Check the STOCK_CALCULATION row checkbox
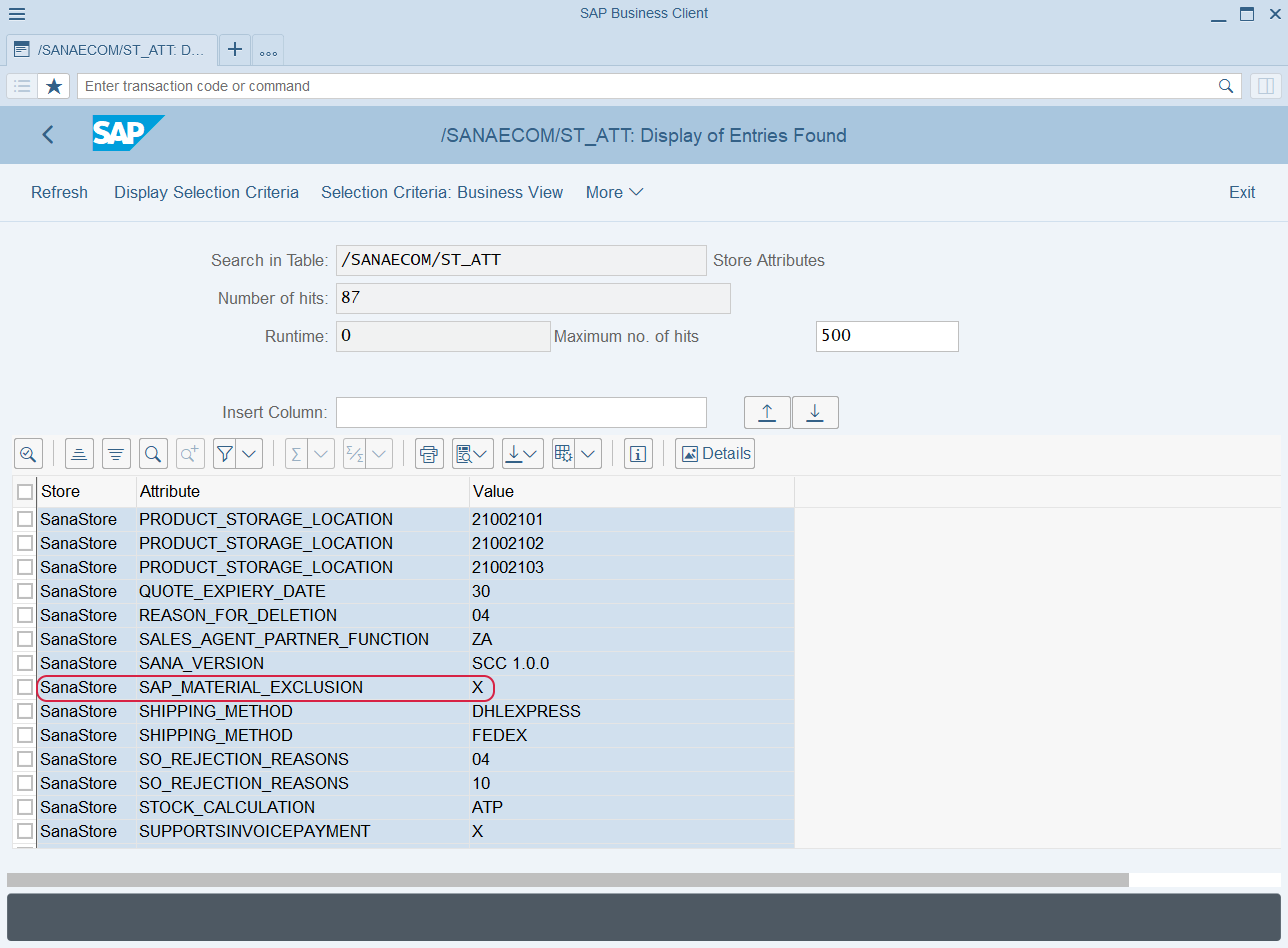The image size is (1288, 948). point(25,807)
